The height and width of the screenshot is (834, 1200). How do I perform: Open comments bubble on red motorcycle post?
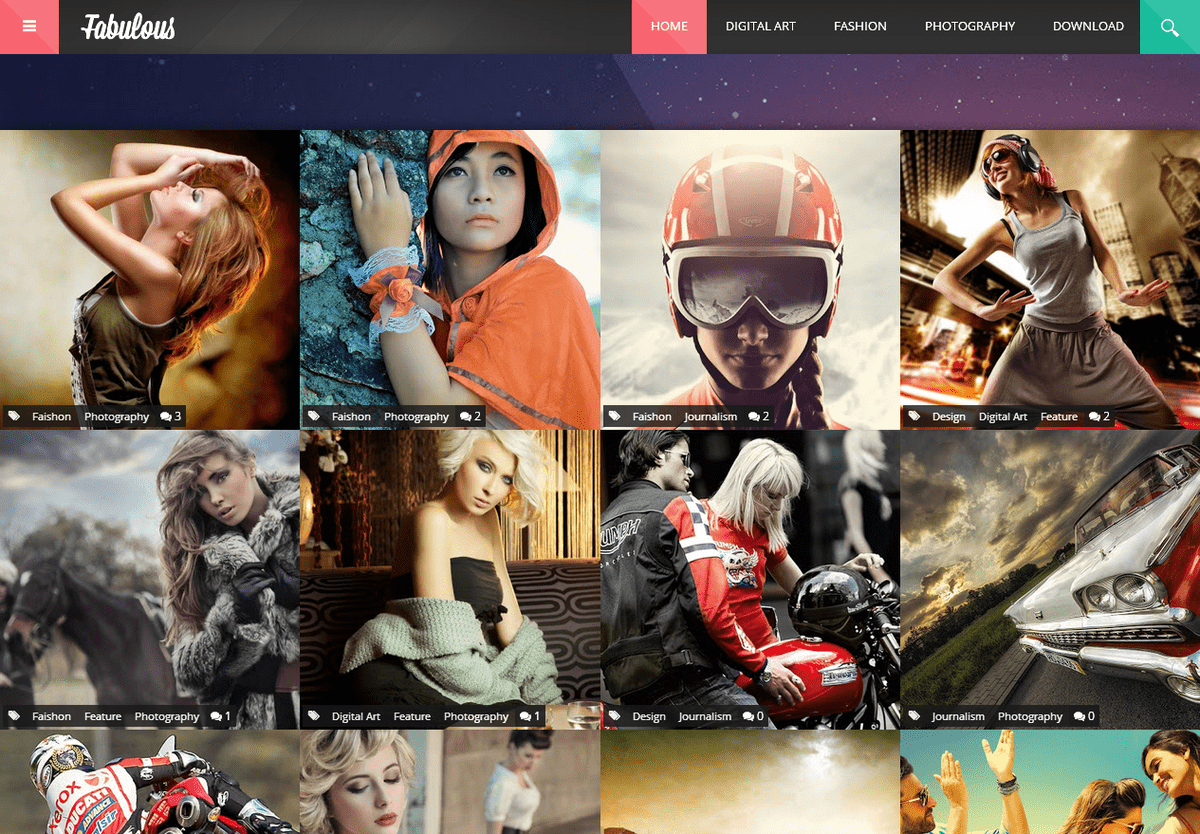(x=753, y=716)
